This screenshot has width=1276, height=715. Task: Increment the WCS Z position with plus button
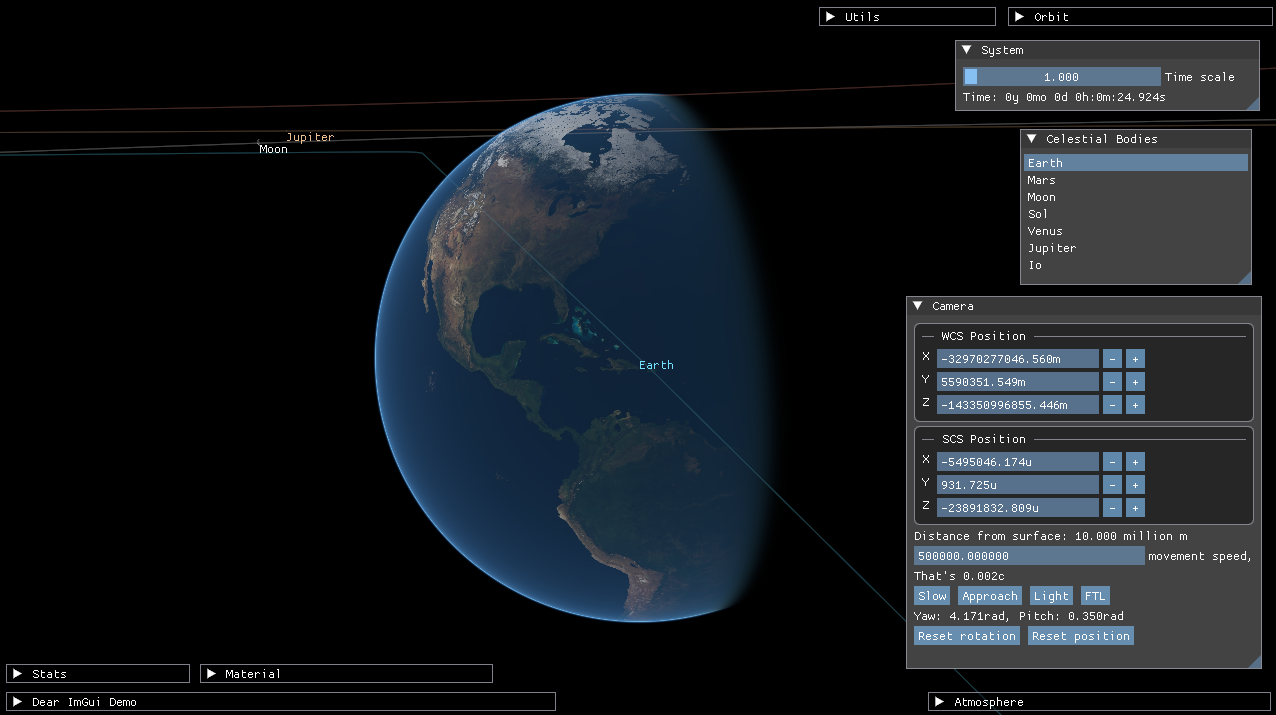[1135, 404]
